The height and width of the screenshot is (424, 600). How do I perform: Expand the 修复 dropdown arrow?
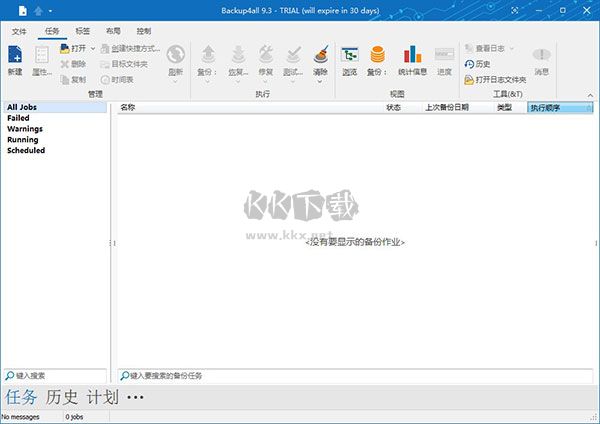(x=266, y=82)
